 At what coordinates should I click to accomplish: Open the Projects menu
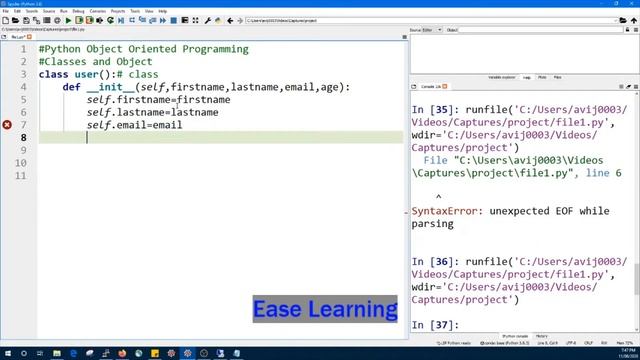click(118, 11)
